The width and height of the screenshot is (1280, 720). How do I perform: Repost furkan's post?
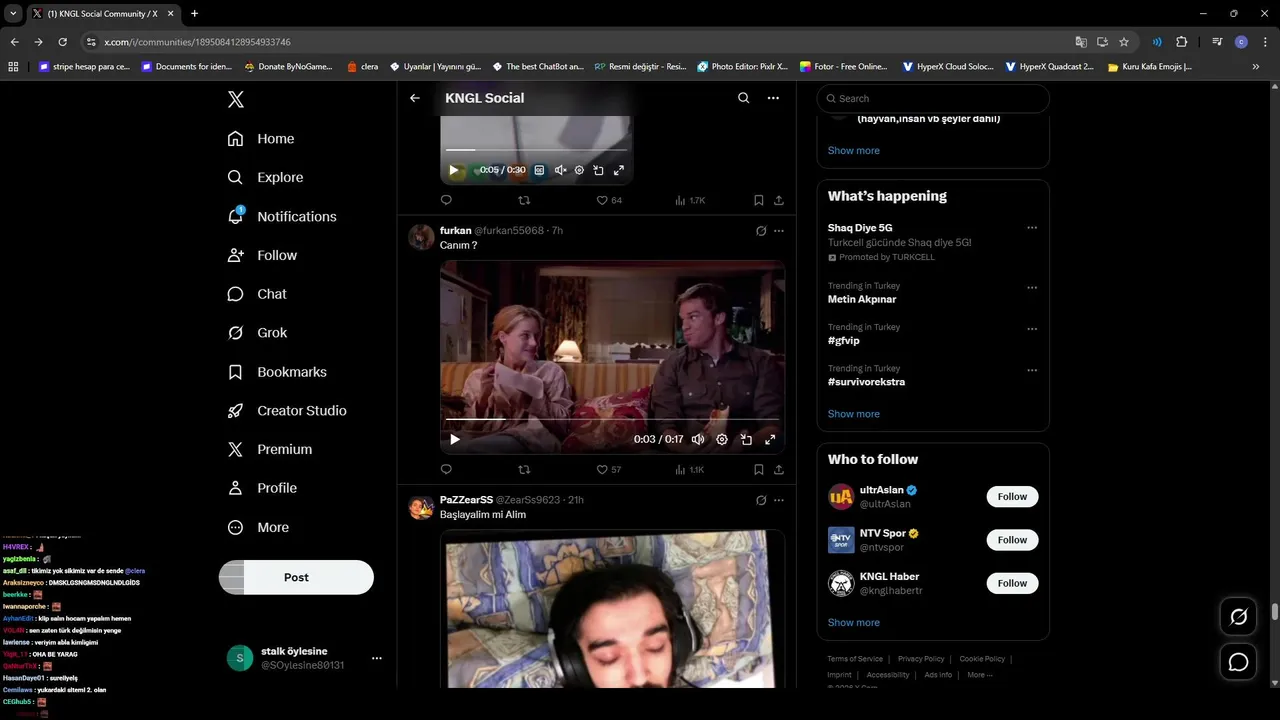click(x=524, y=469)
